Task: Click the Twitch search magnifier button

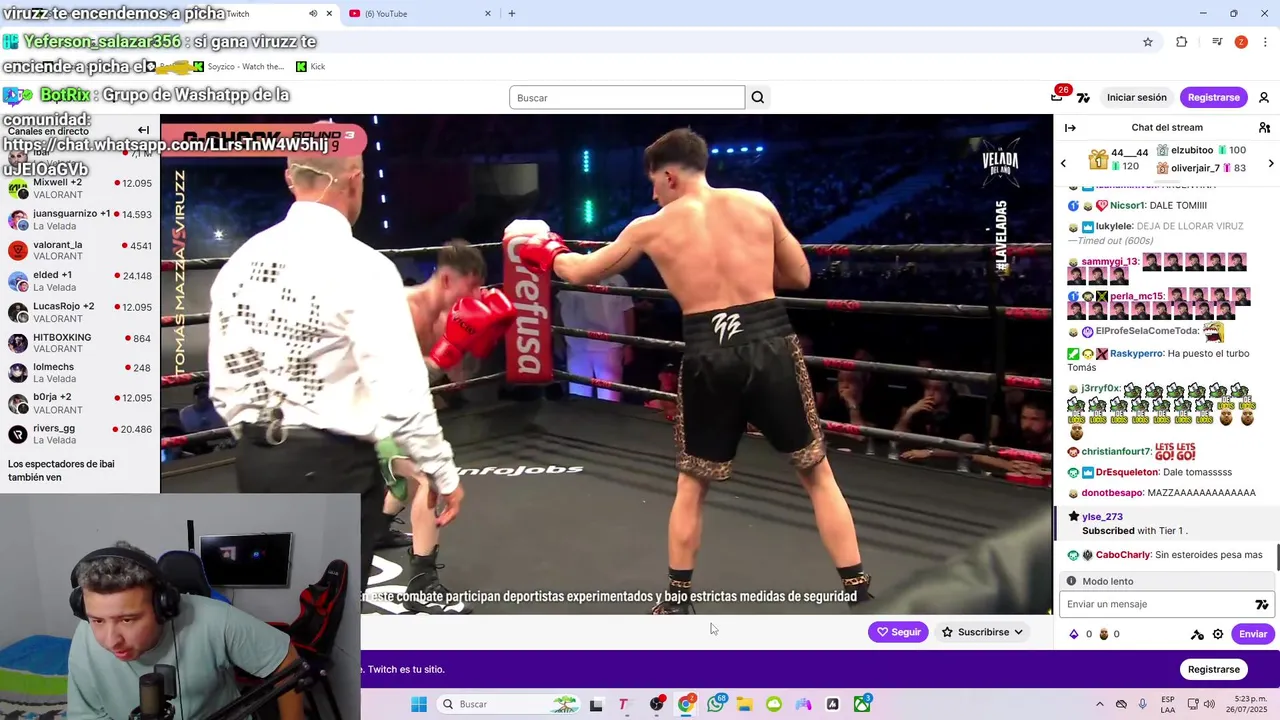Action: coord(758,97)
